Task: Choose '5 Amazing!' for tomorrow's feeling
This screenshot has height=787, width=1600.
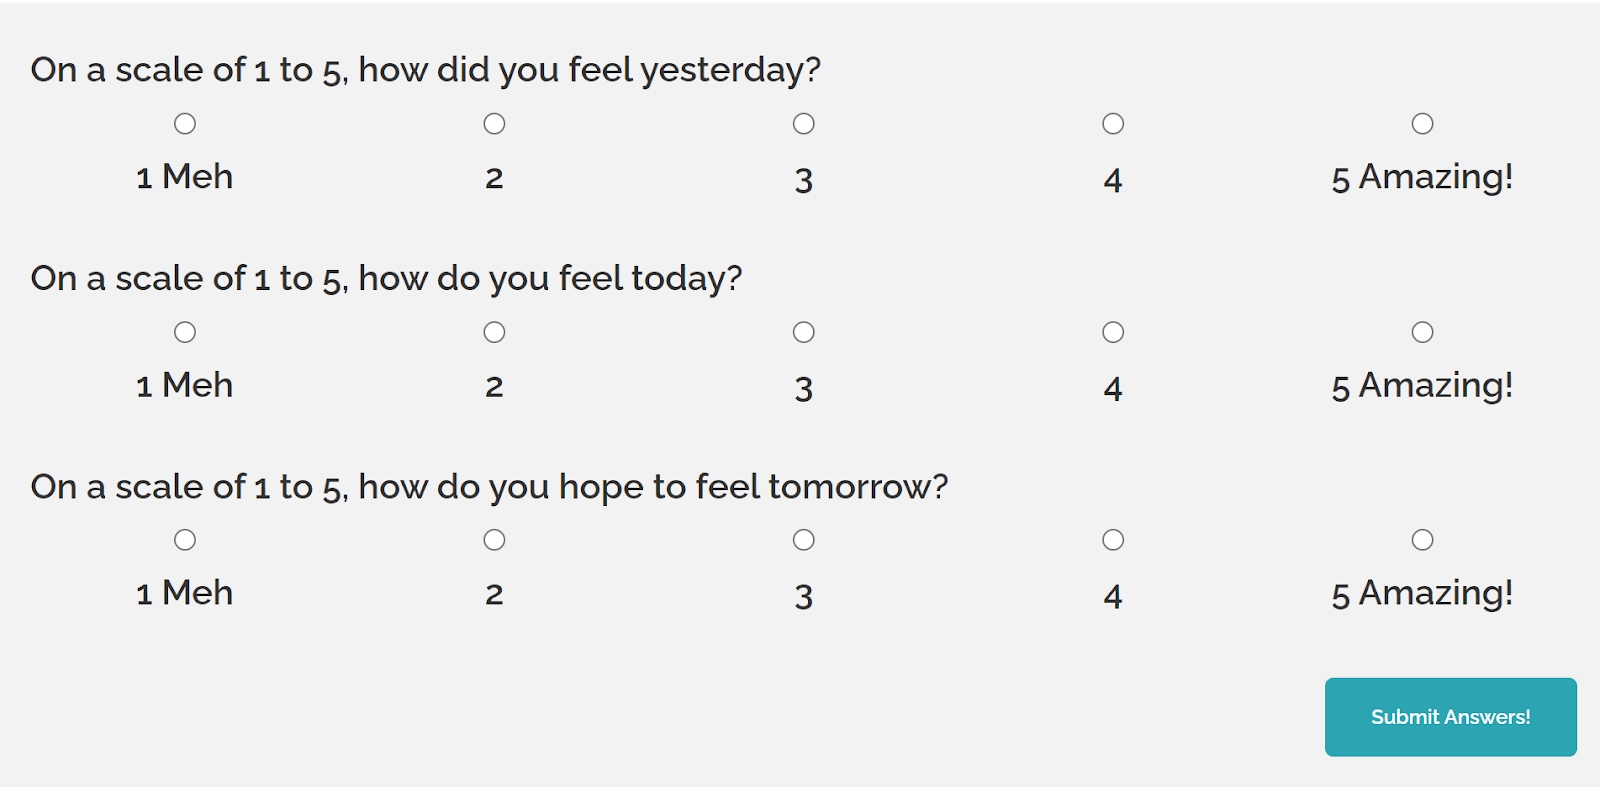Action: click(1422, 540)
